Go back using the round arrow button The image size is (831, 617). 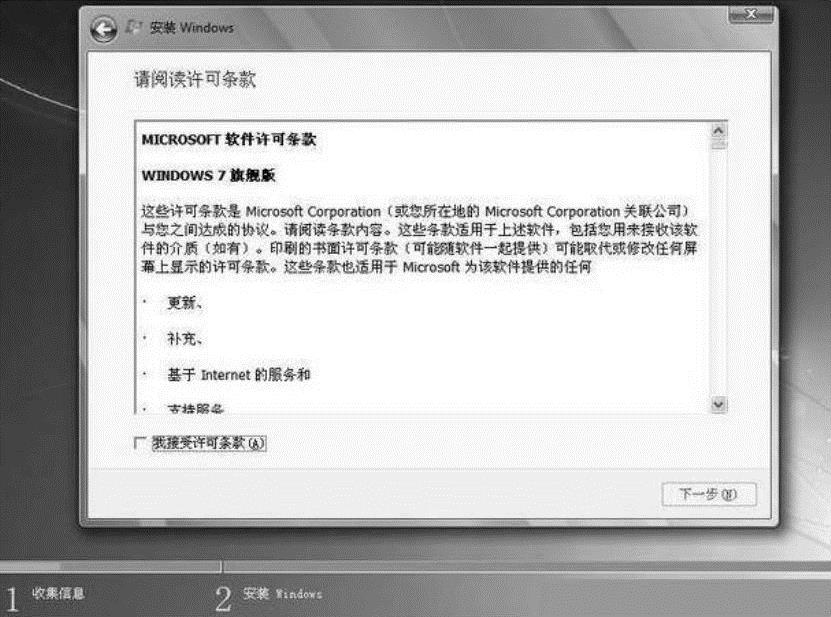pos(103,29)
